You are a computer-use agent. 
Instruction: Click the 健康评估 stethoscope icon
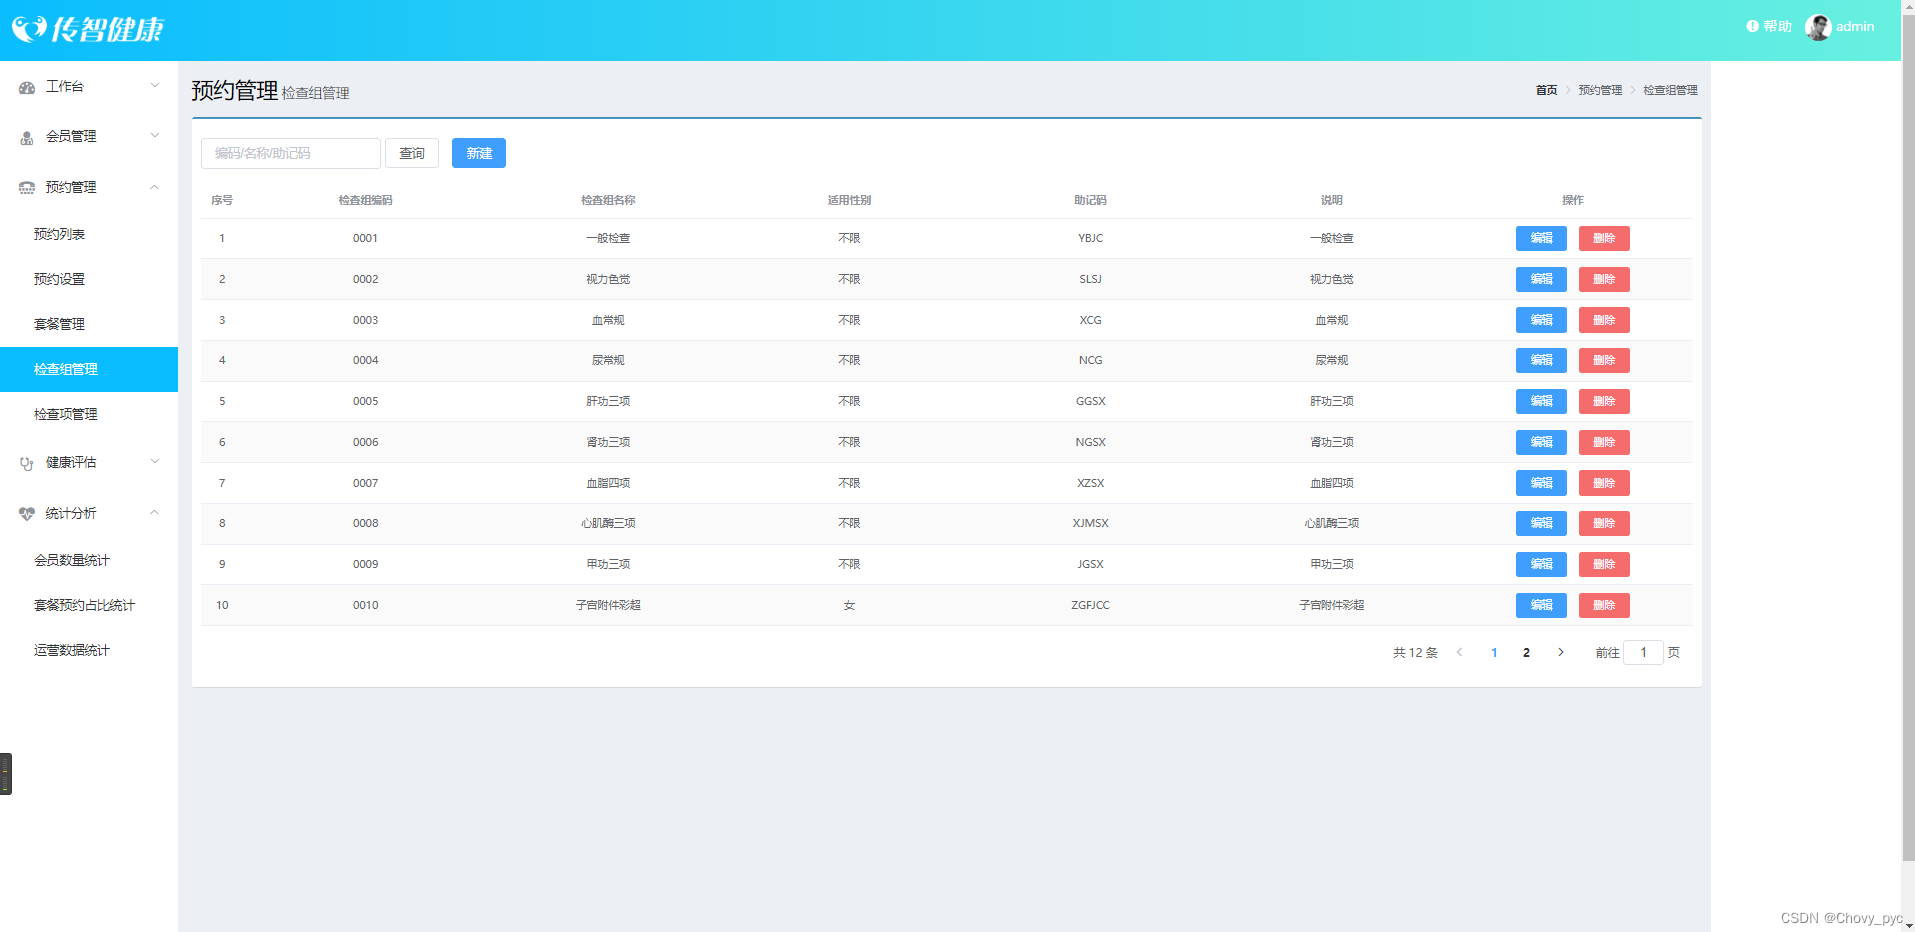pyautogui.click(x=27, y=463)
